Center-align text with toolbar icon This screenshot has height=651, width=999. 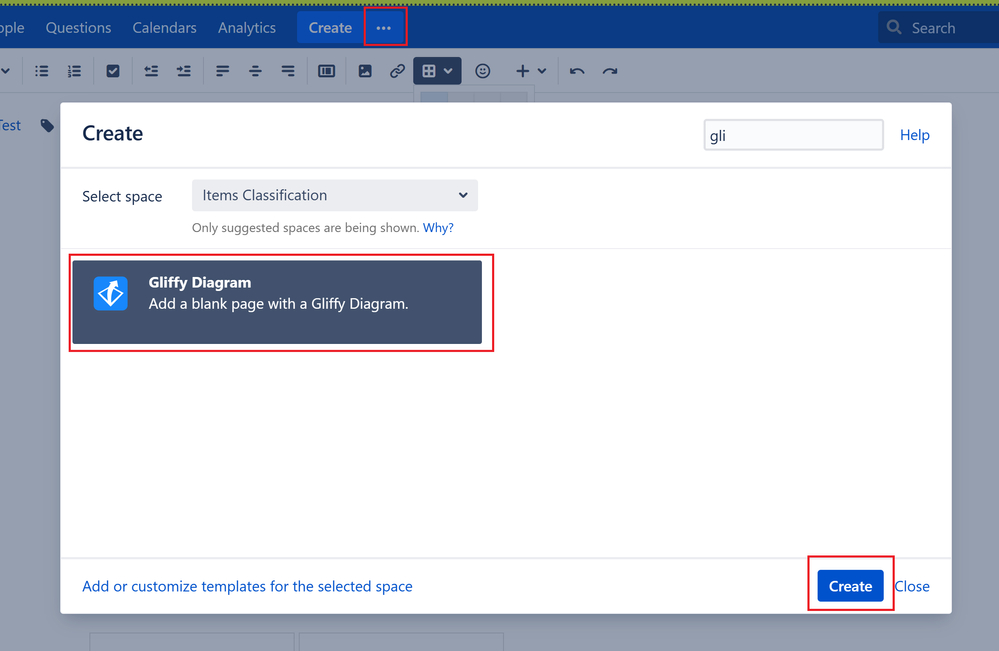pos(255,71)
